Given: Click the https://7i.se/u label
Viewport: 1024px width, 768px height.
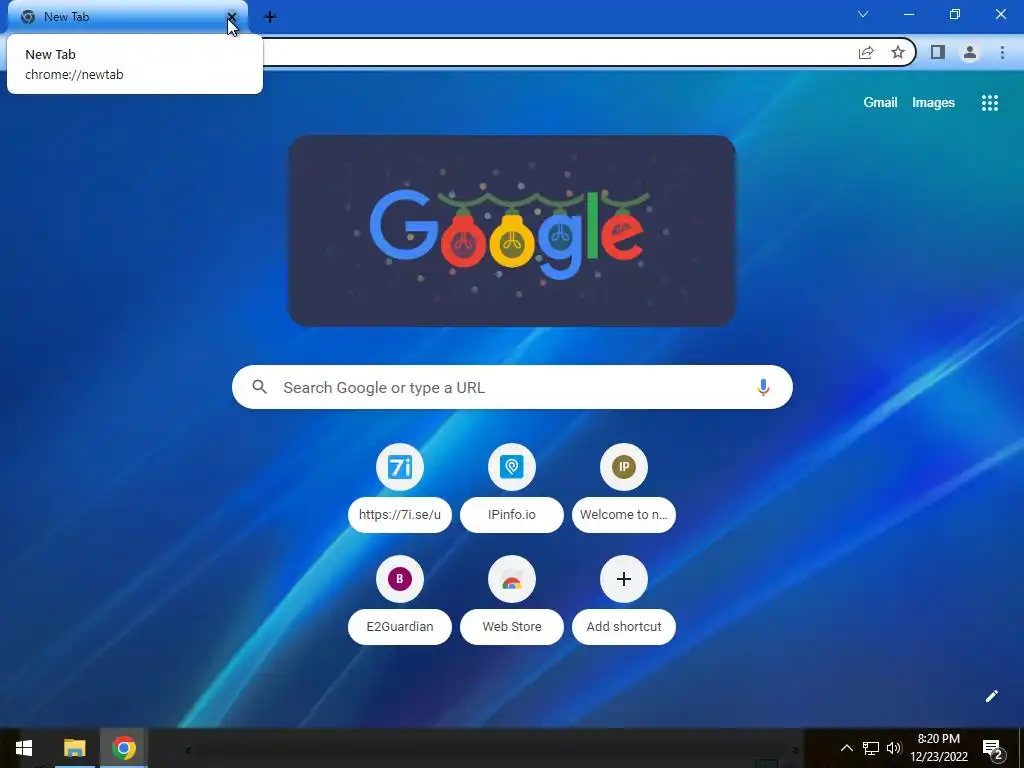Looking at the screenshot, I should (400, 515).
